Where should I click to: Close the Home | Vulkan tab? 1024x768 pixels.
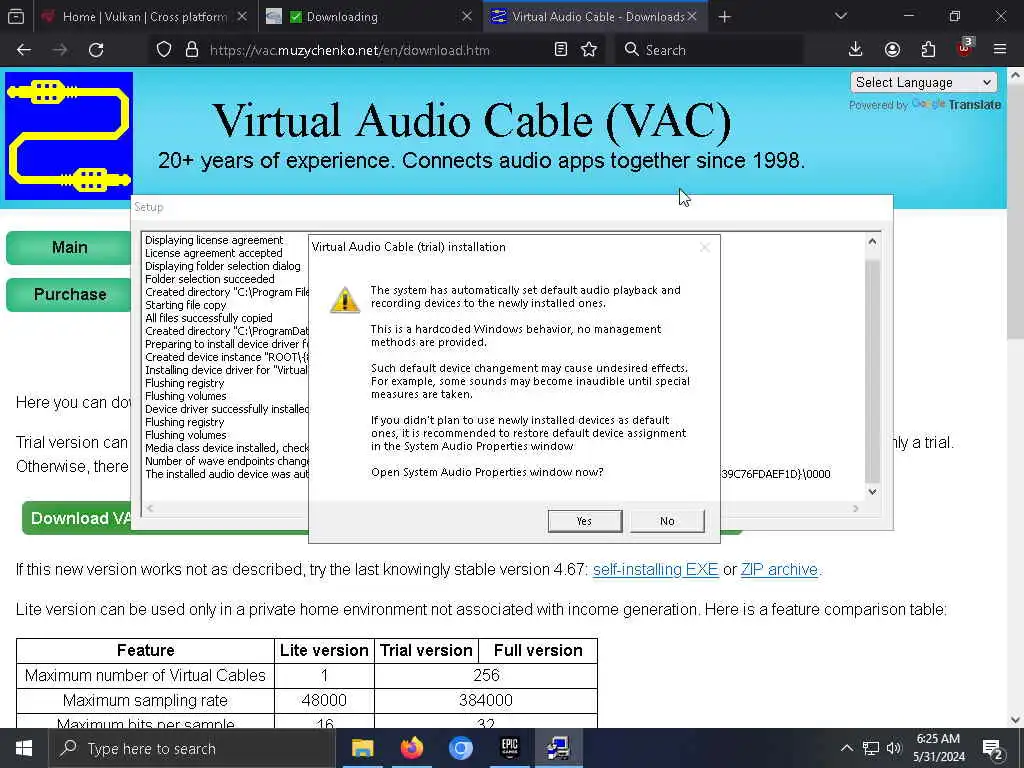click(242, 16)
